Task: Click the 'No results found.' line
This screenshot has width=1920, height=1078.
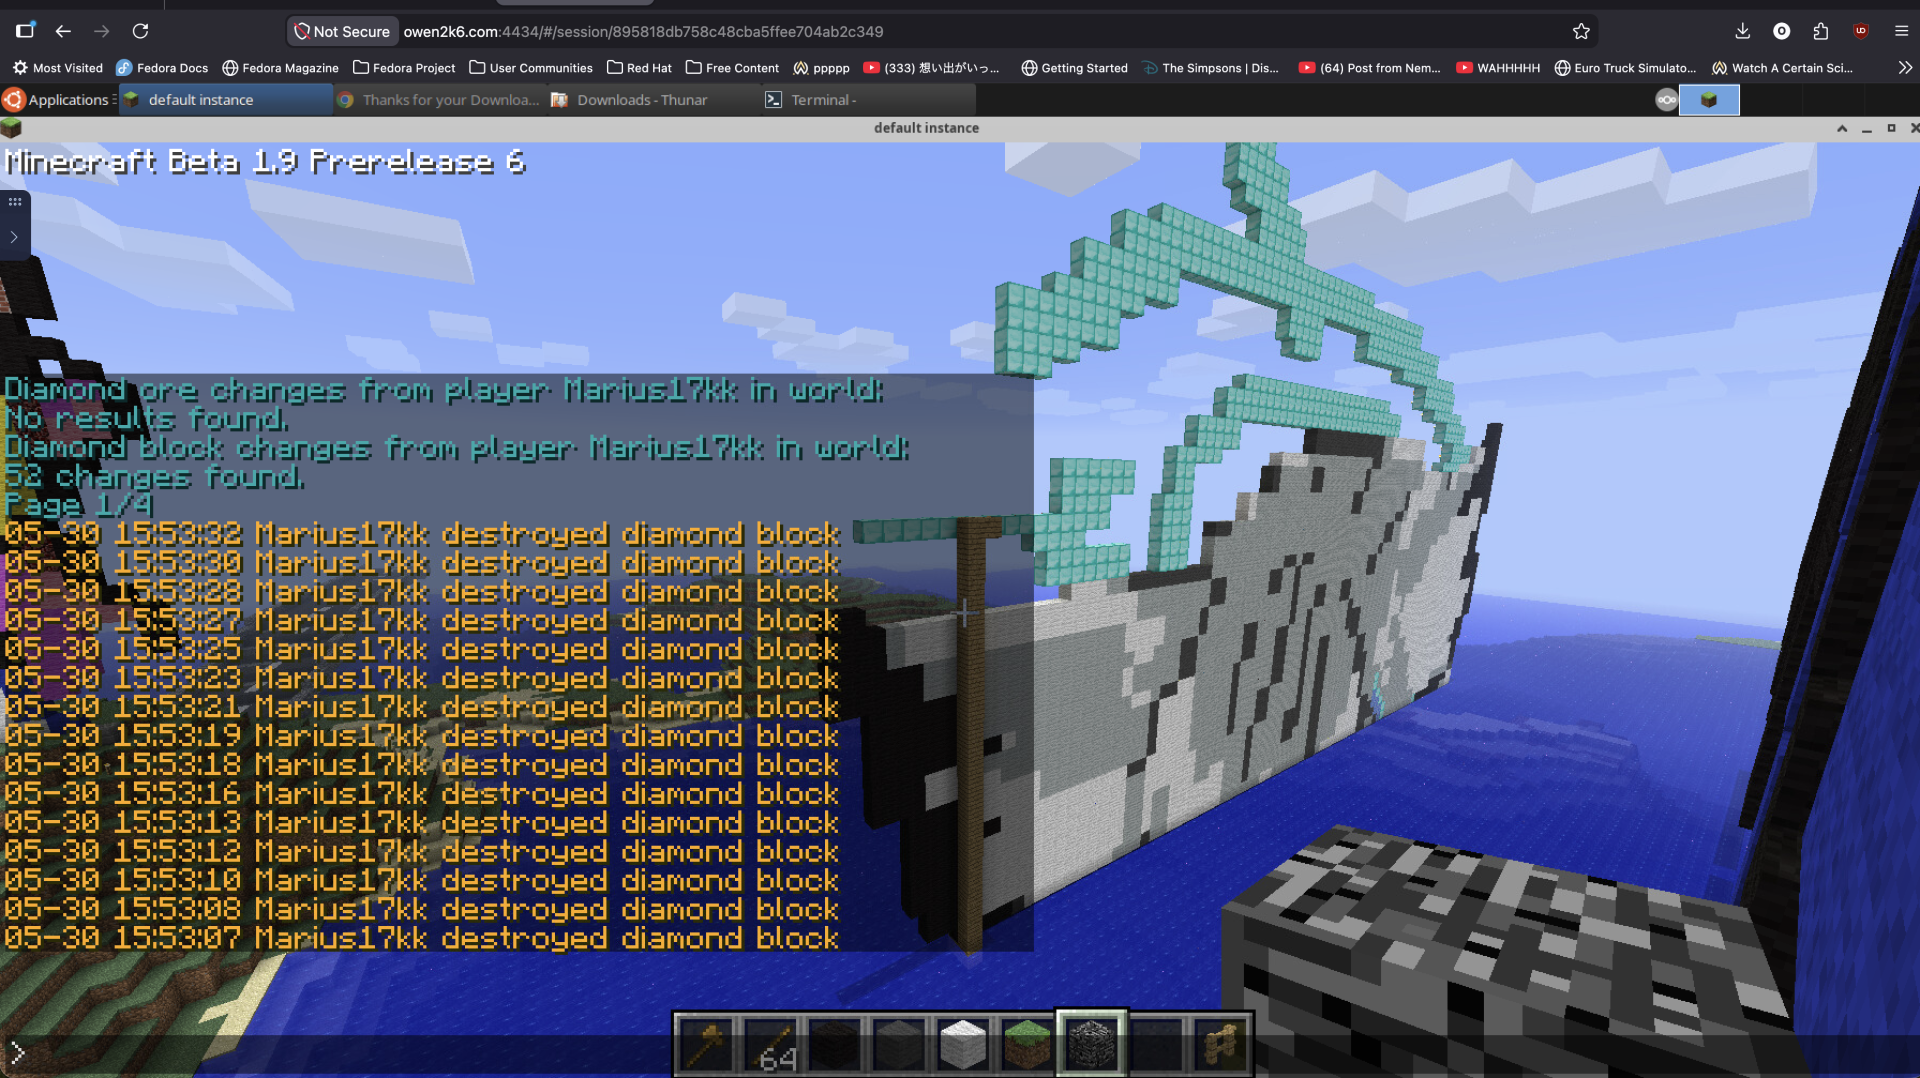Action: click(x=146, y=419)
